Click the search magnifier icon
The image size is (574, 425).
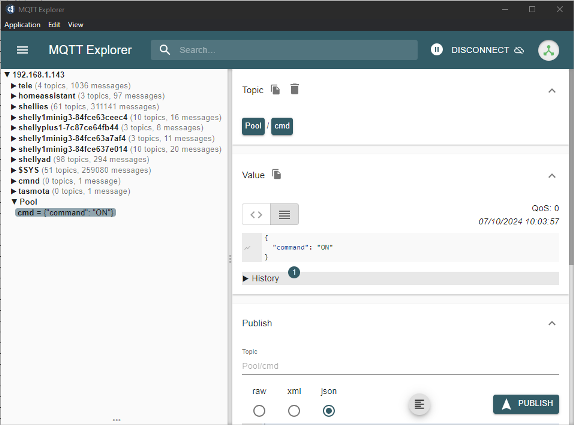click(x=165, y=50)
